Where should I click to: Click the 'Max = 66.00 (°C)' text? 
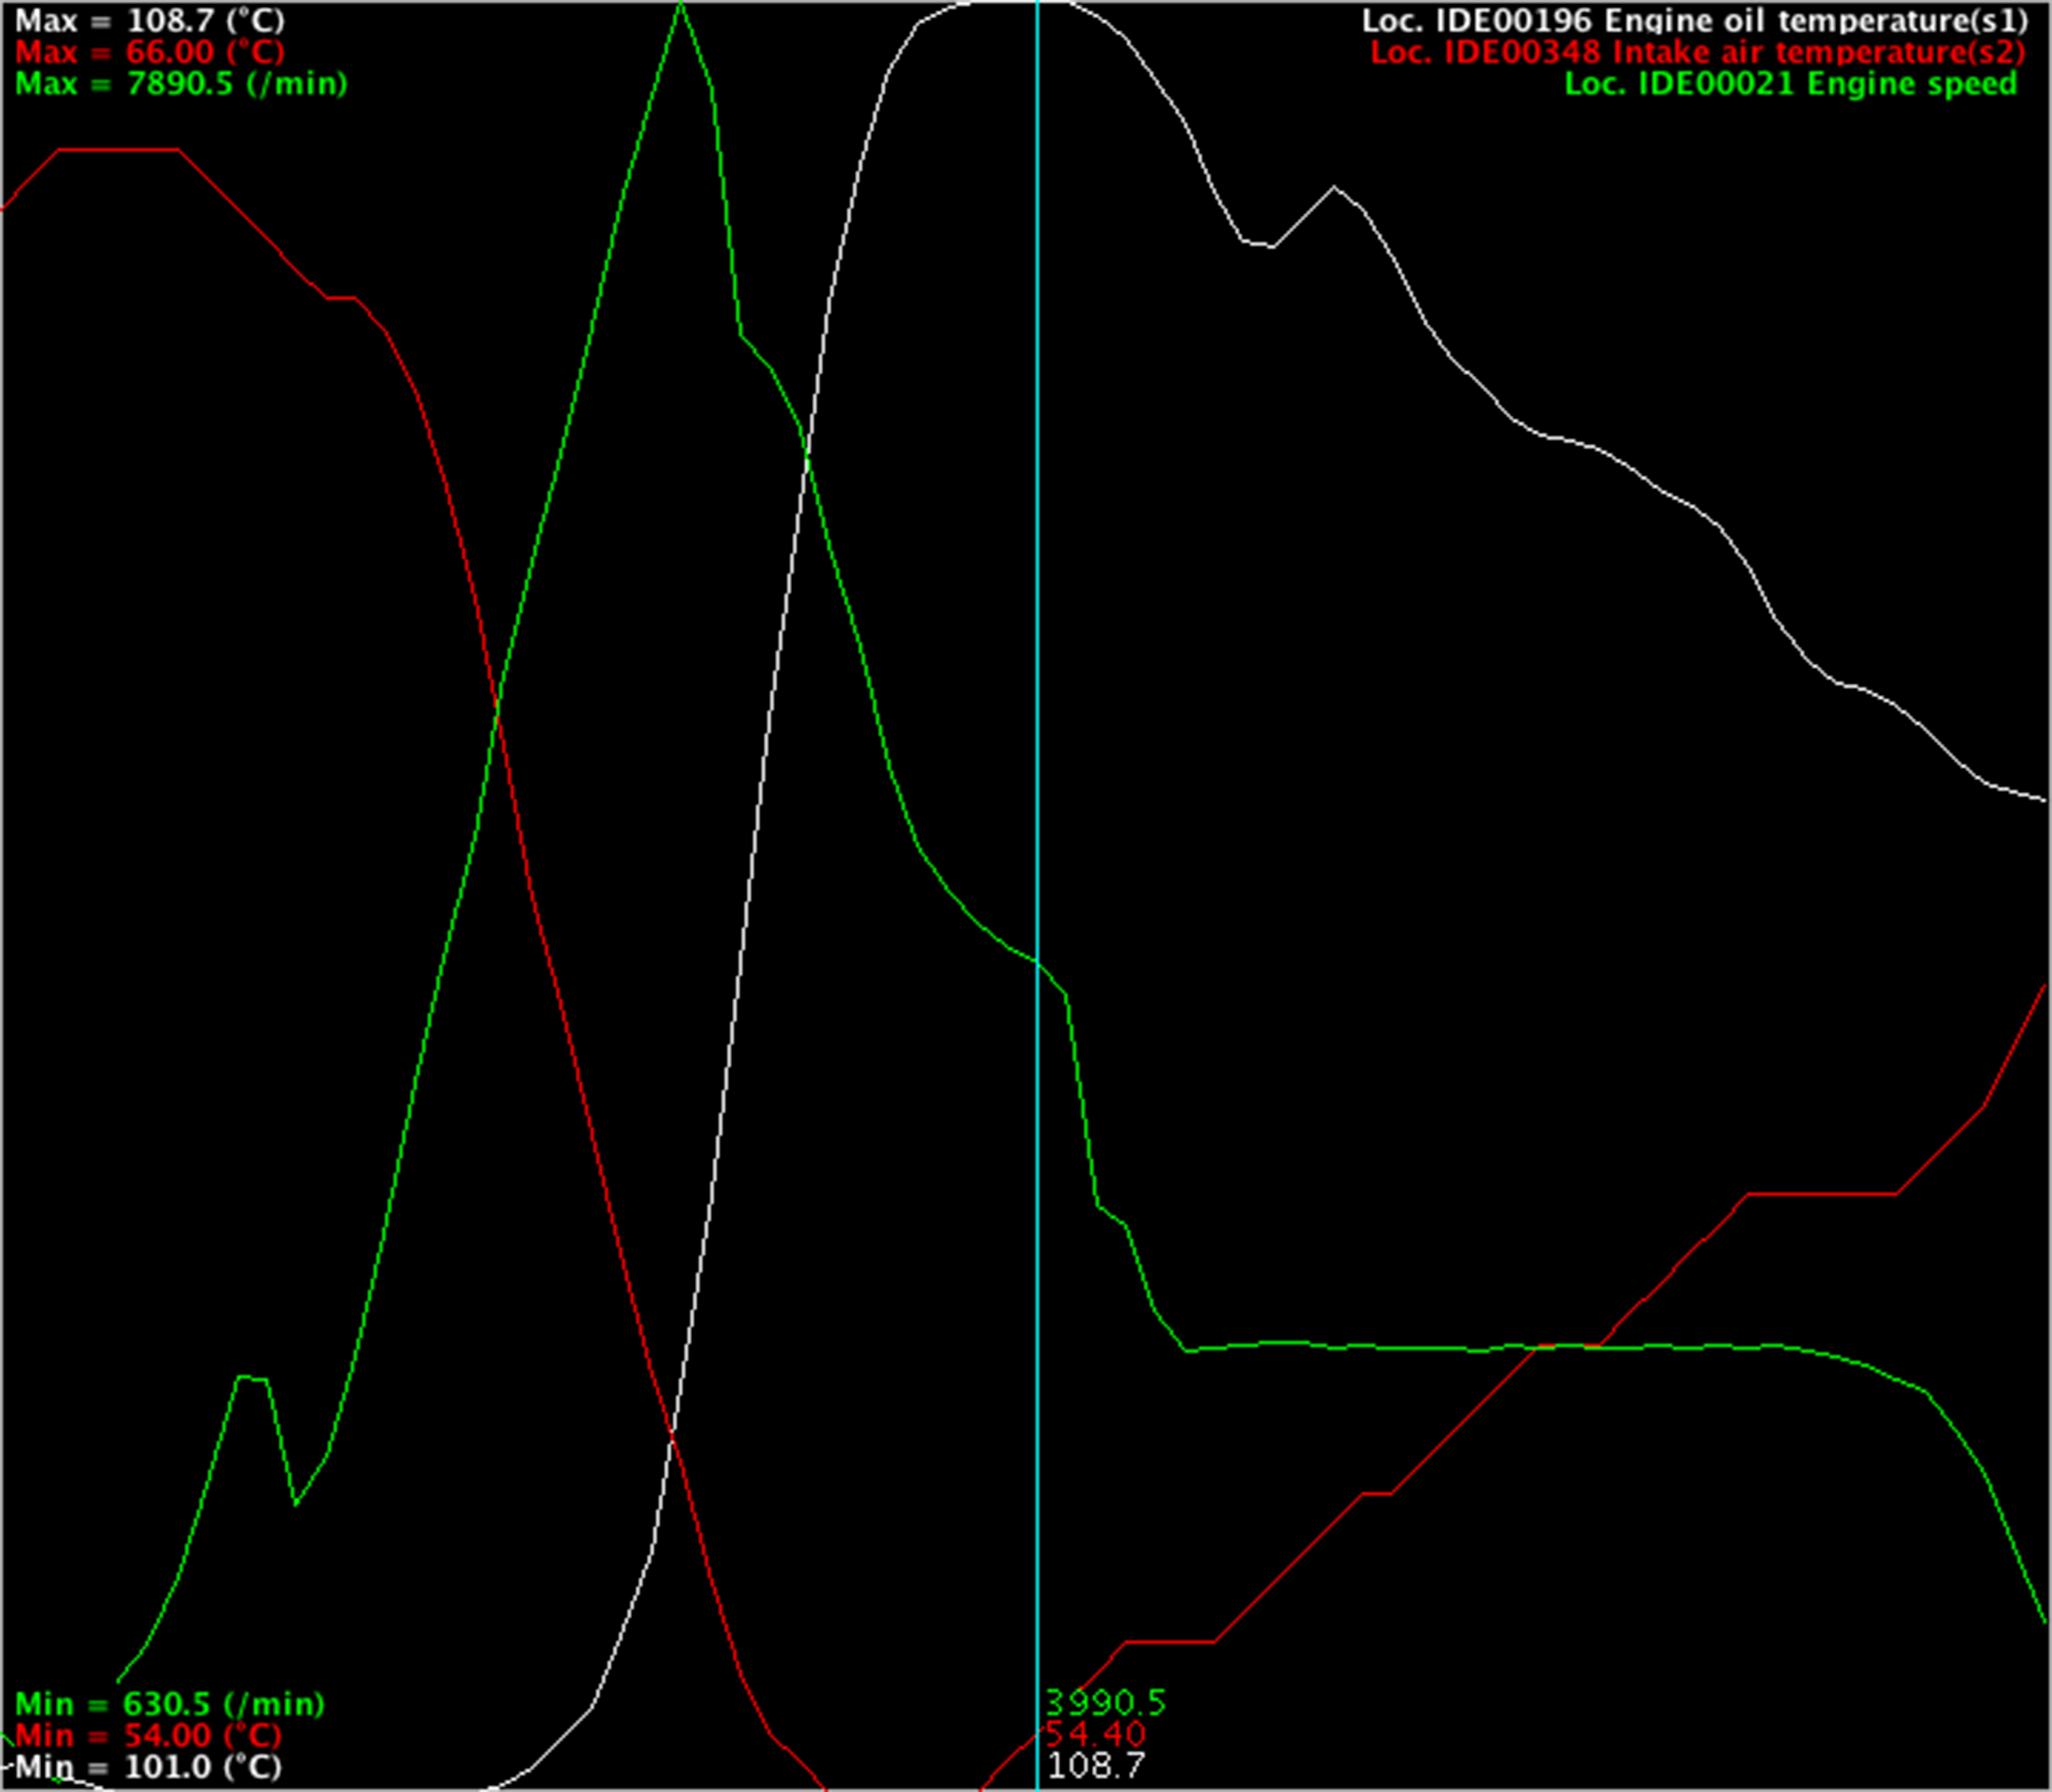point(150,53)
